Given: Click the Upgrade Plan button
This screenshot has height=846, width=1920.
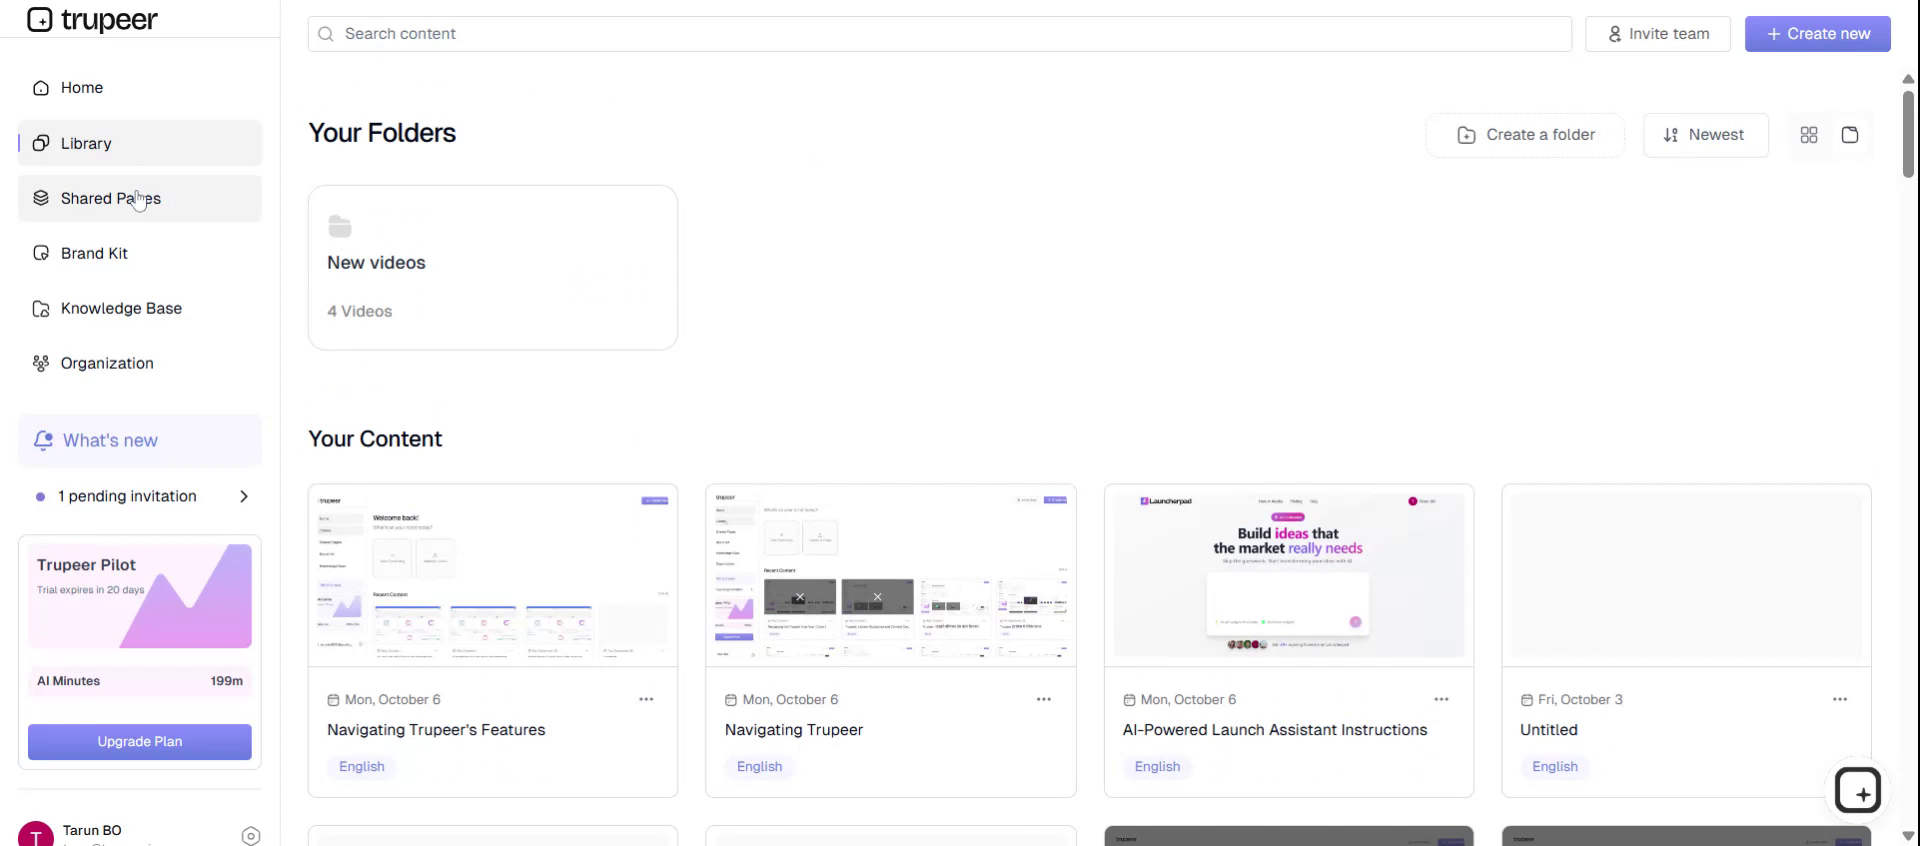Looking at the screenshot, I should pos(140,742).
